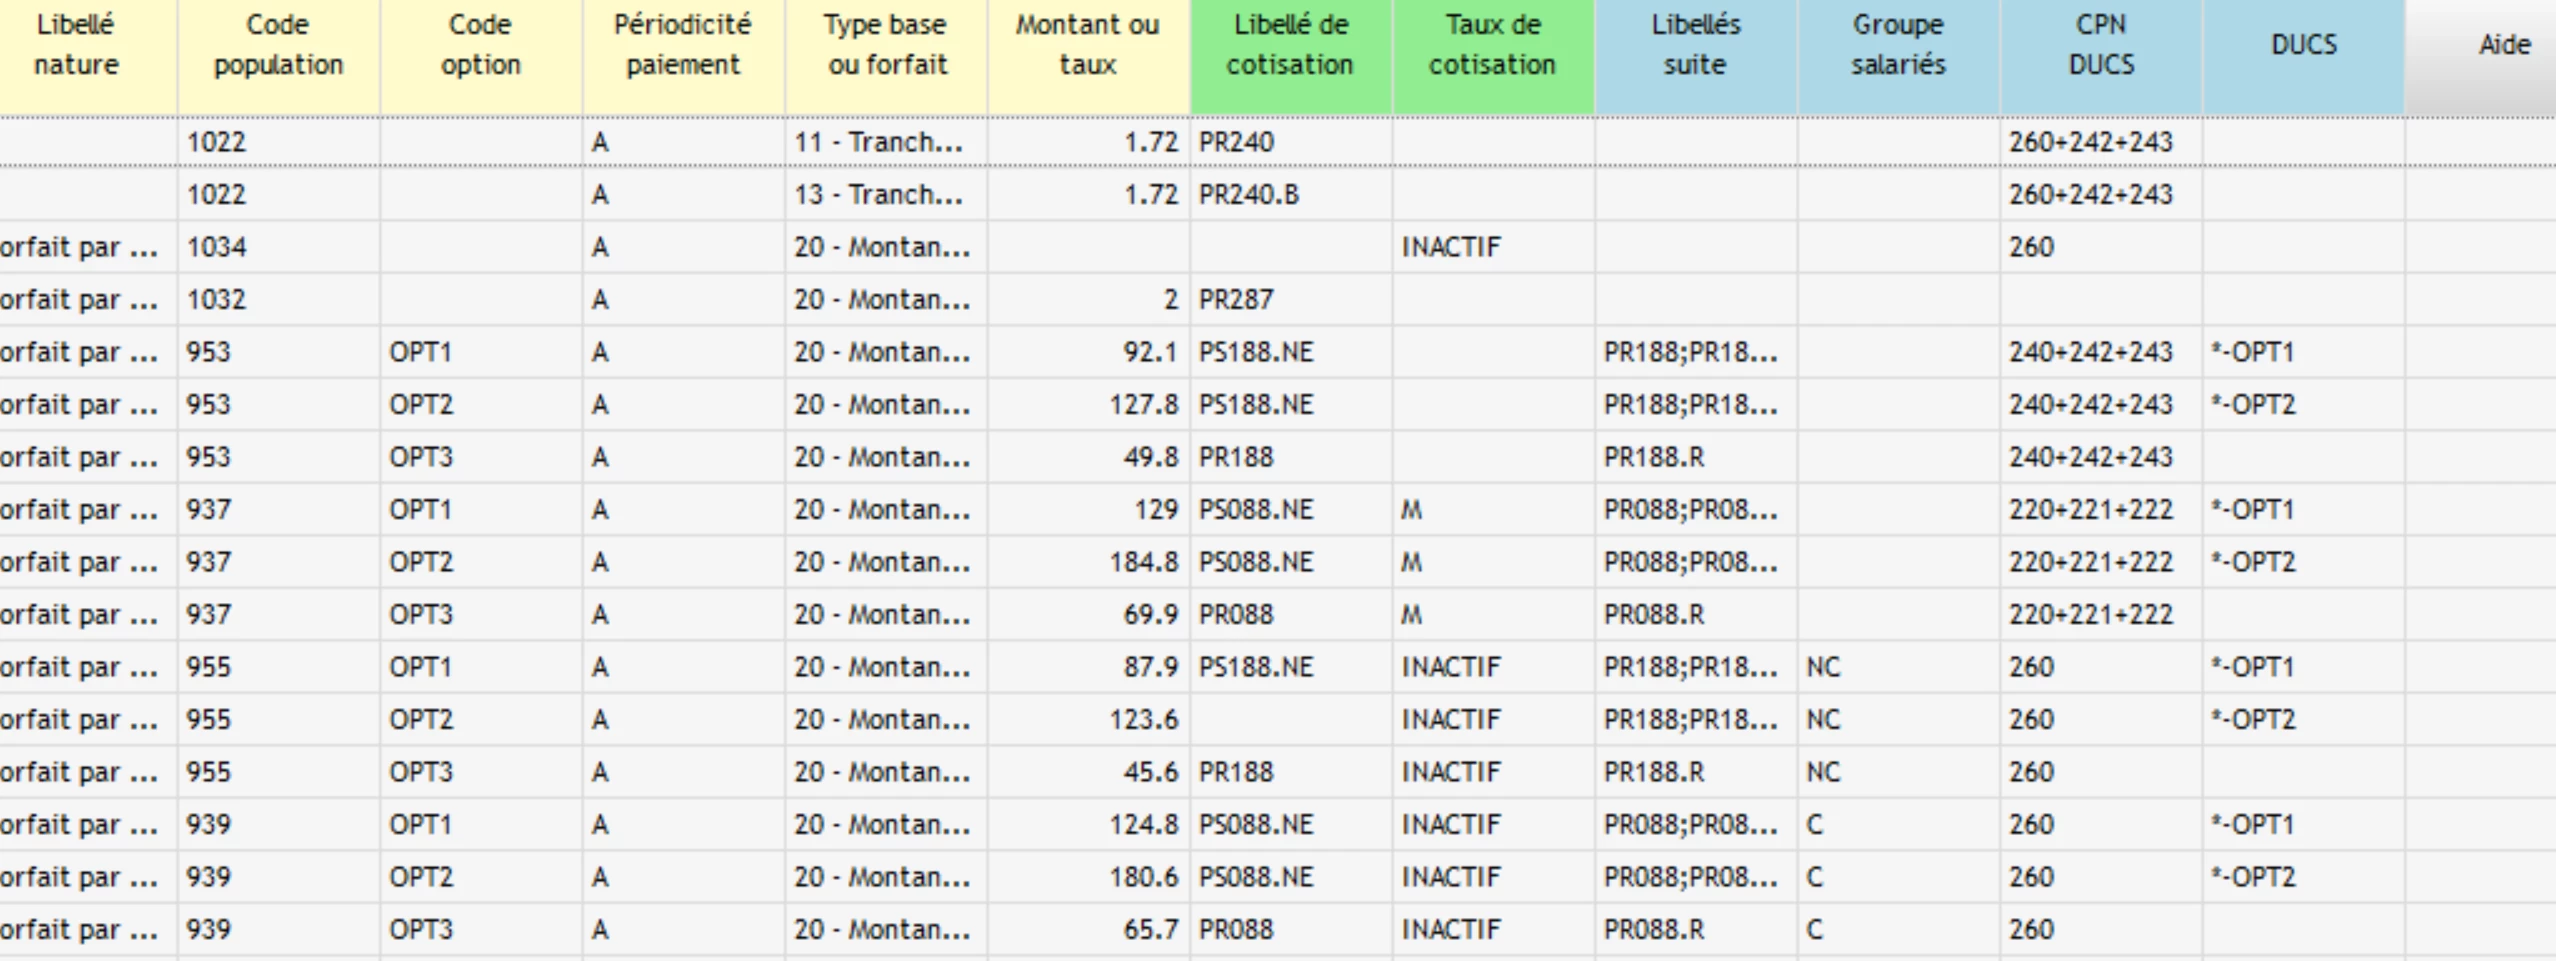Select the PR240 cotisation cell
The width and height of the screenshot is (2556, 961).
[1290, 142]
